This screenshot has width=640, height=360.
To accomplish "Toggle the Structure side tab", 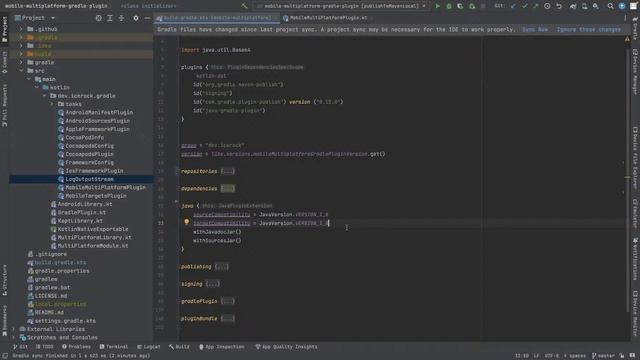I will pyautogui.click(x=4, y=280).
